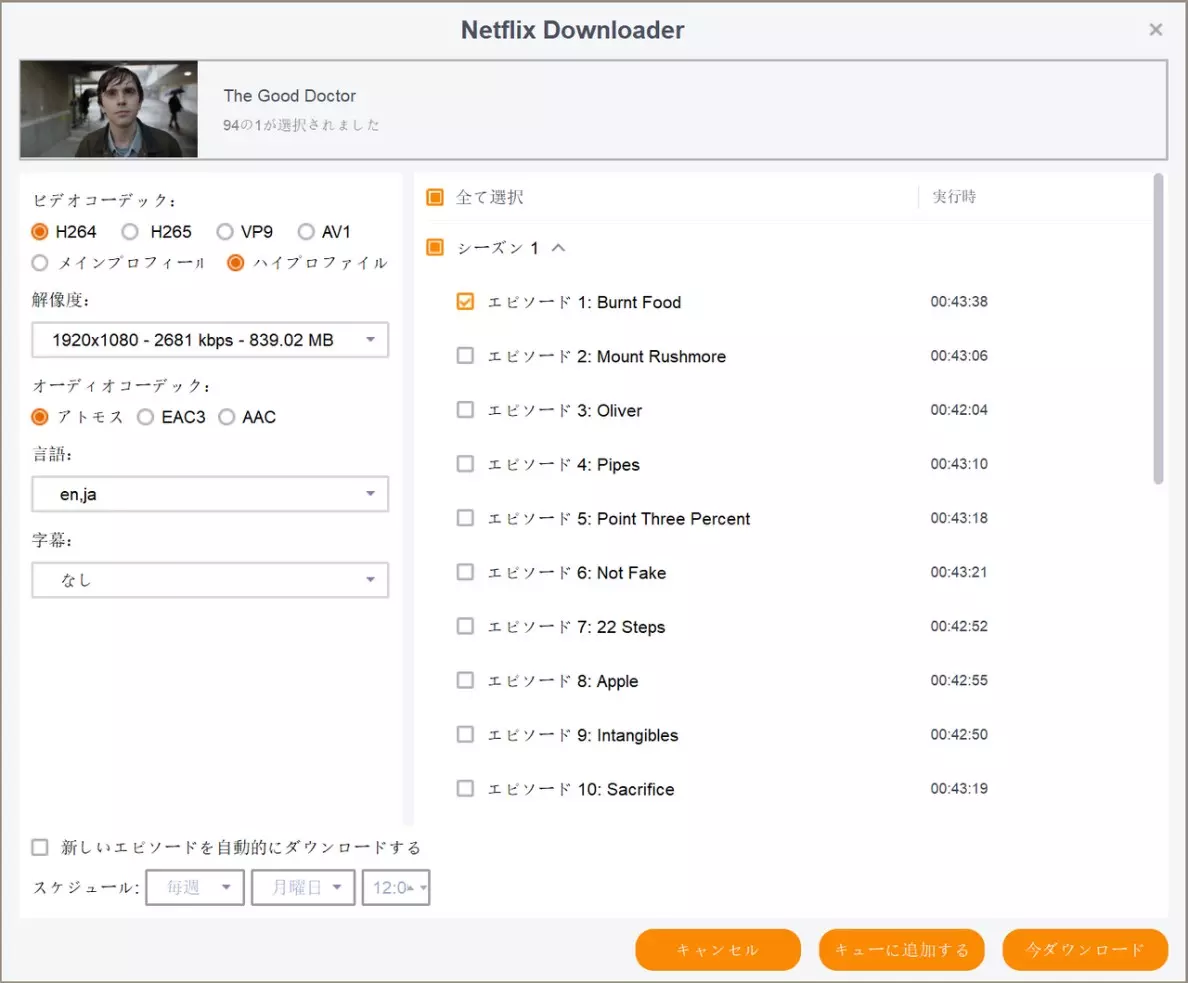Click duration 00:43:38 of Burnt Food
The image size is (1188, 983).
(x=959, y=302)
